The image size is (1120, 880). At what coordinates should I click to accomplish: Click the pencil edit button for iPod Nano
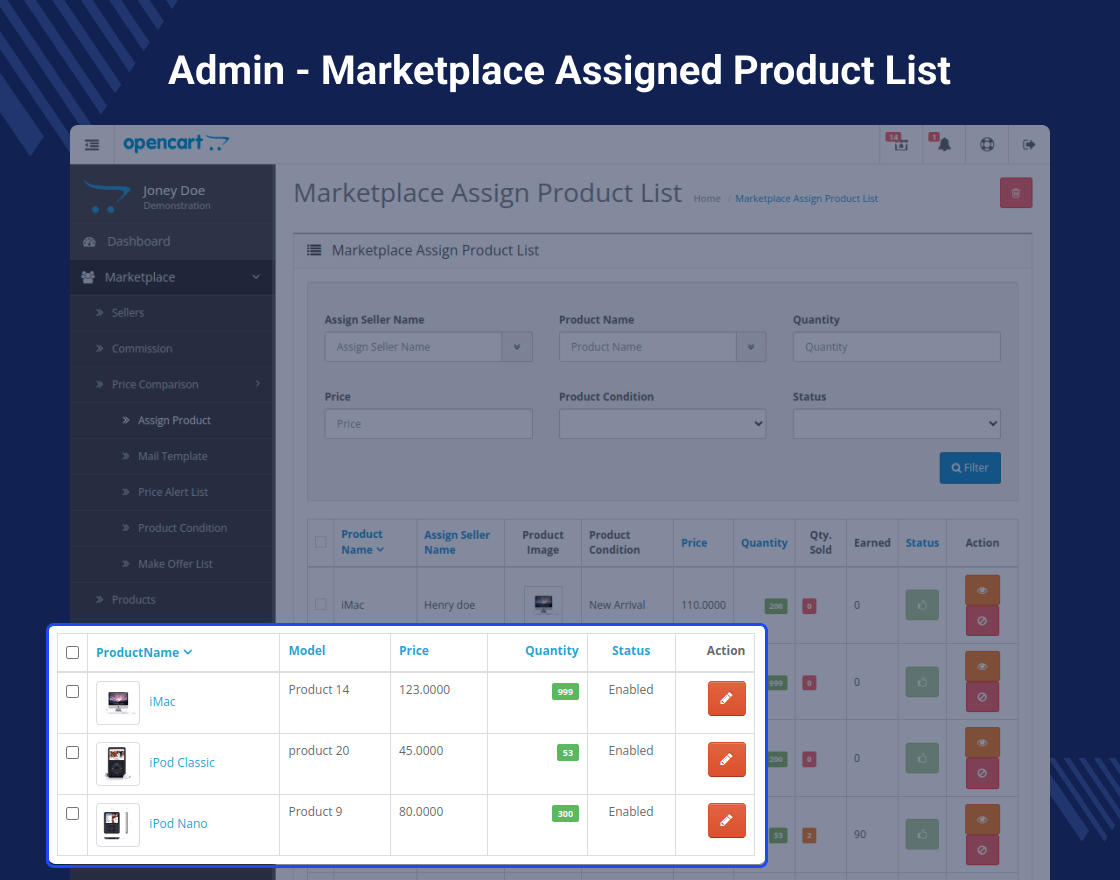(726, 820)
